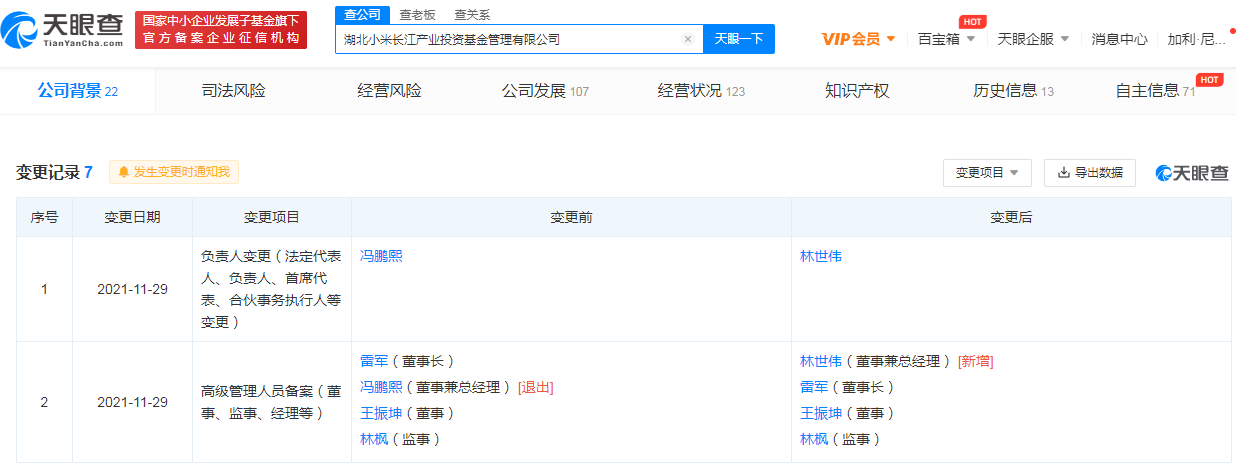Screen dimensions: 1236x463
Task: Click the export download icon
Action: 1063,172
